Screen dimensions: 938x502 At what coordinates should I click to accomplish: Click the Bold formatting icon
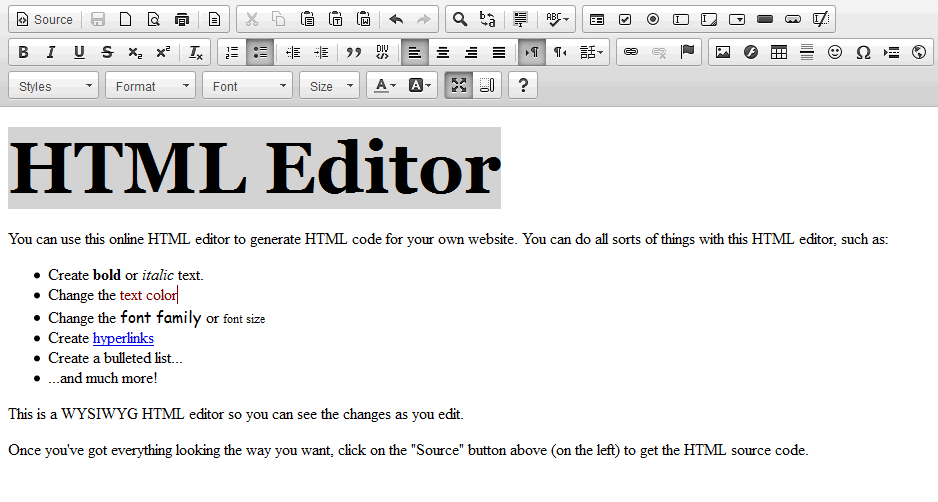coord(23,53)
